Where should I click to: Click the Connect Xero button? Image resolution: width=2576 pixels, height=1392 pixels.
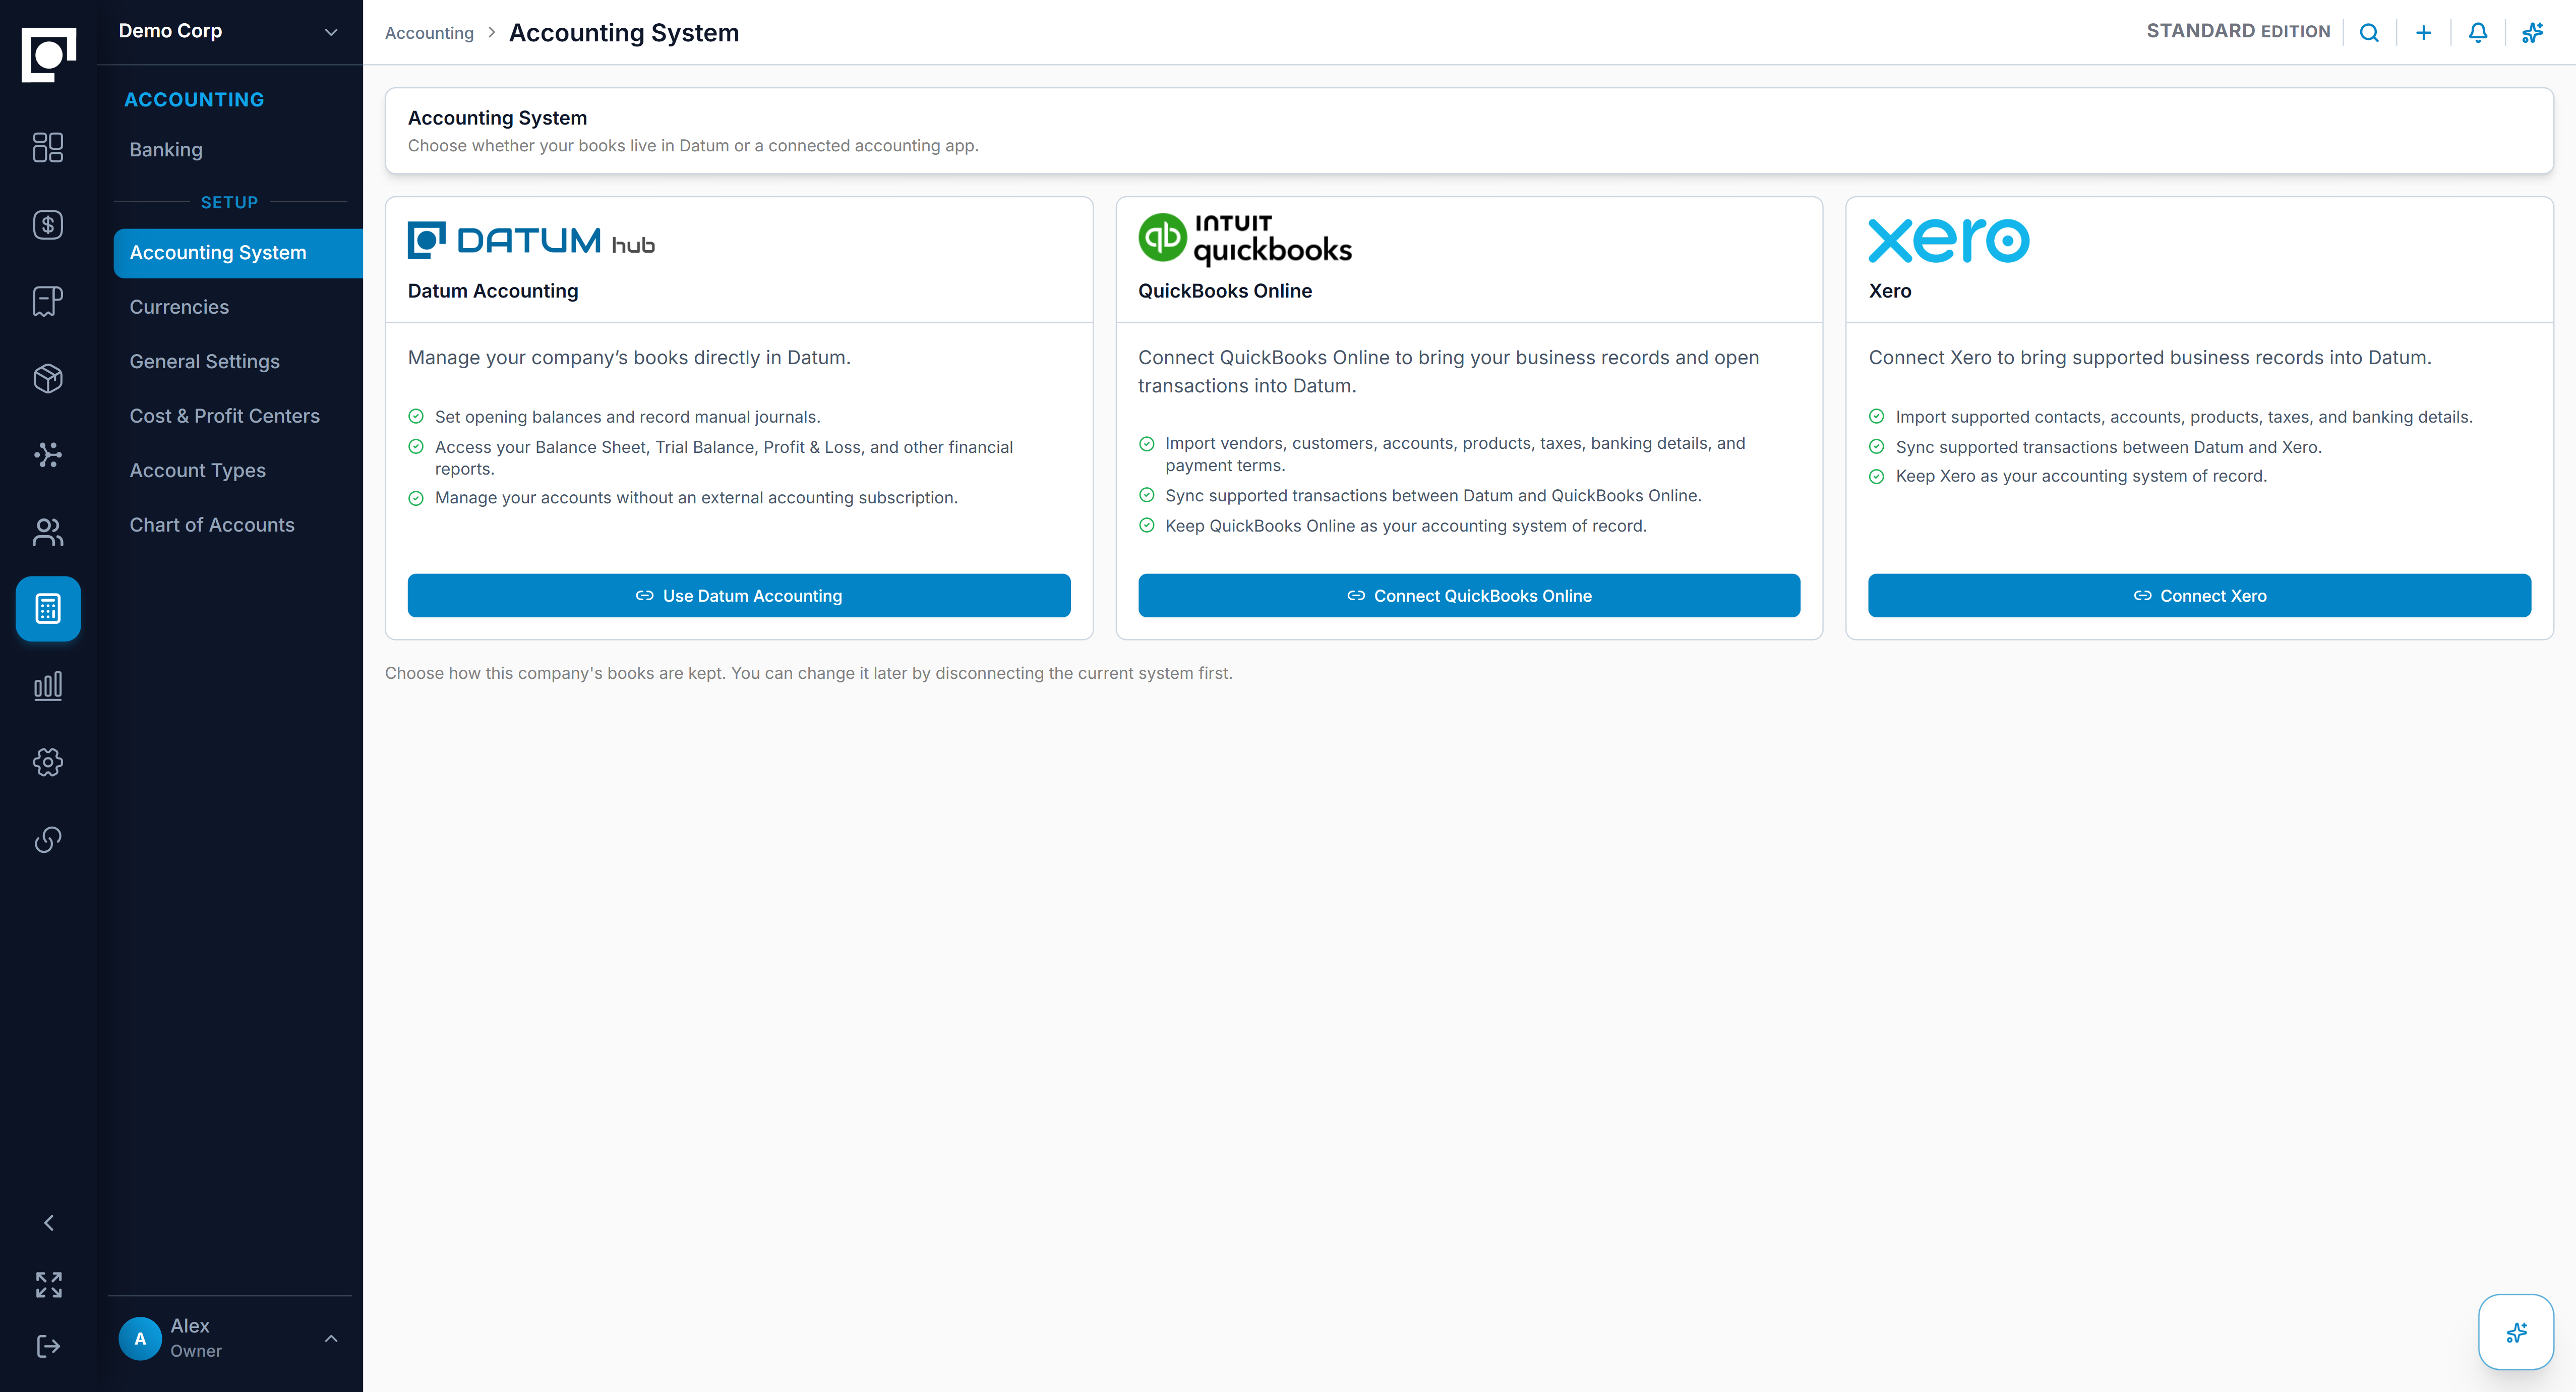(x=2199, y=596)
